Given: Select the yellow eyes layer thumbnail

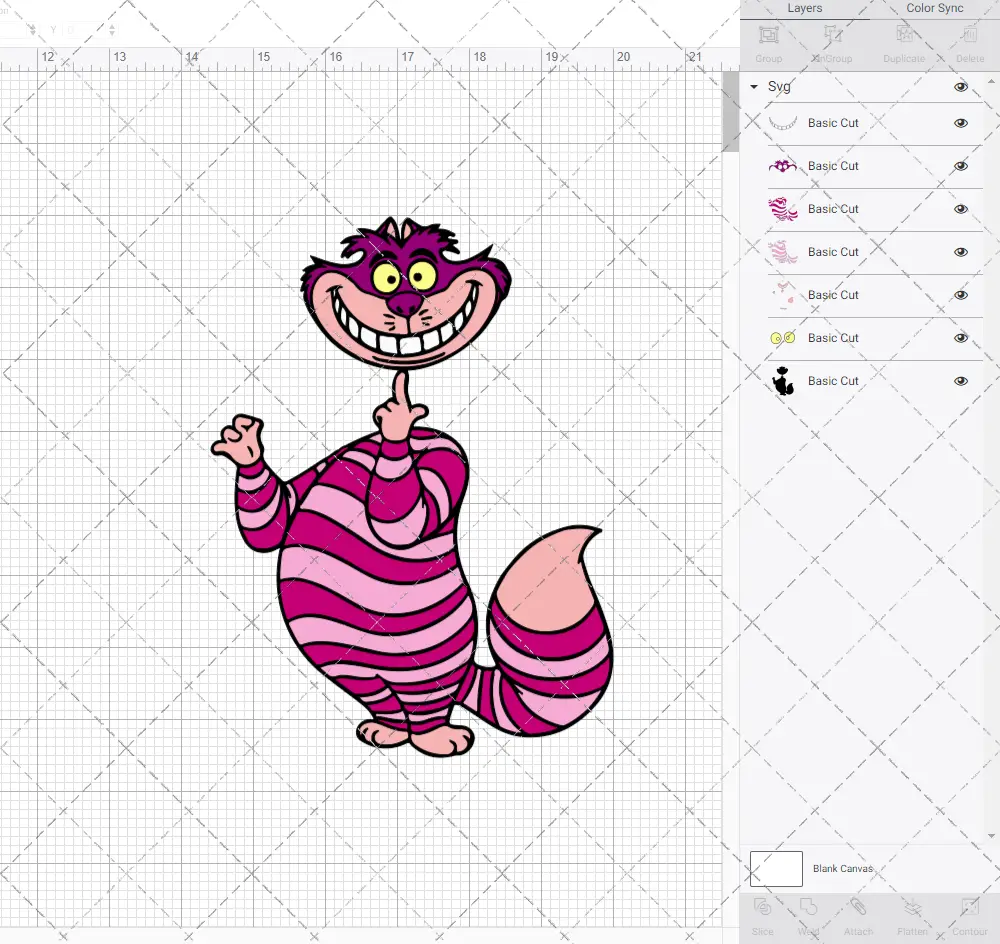Looking at the screenshot, I should pos(783,338).
